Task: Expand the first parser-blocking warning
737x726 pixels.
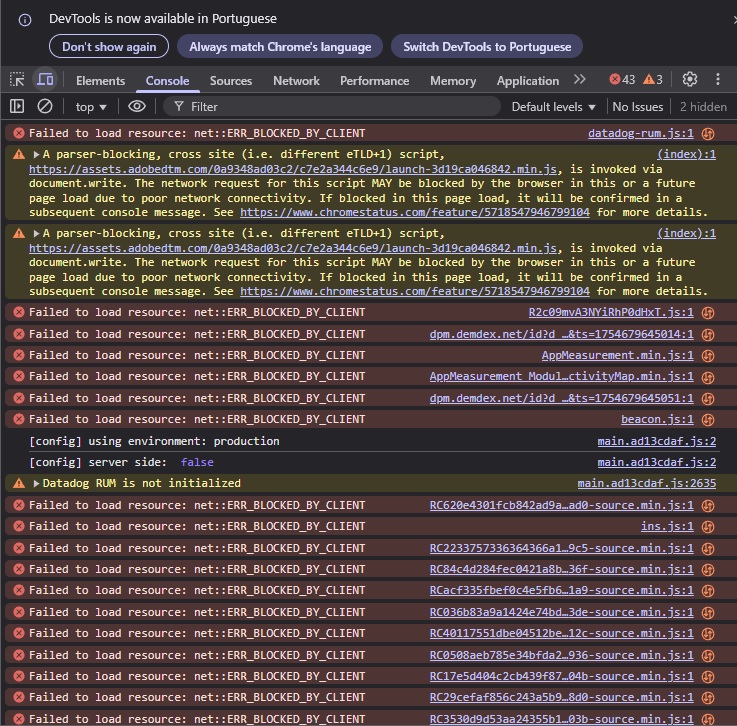Action: (x=36, y=154)
